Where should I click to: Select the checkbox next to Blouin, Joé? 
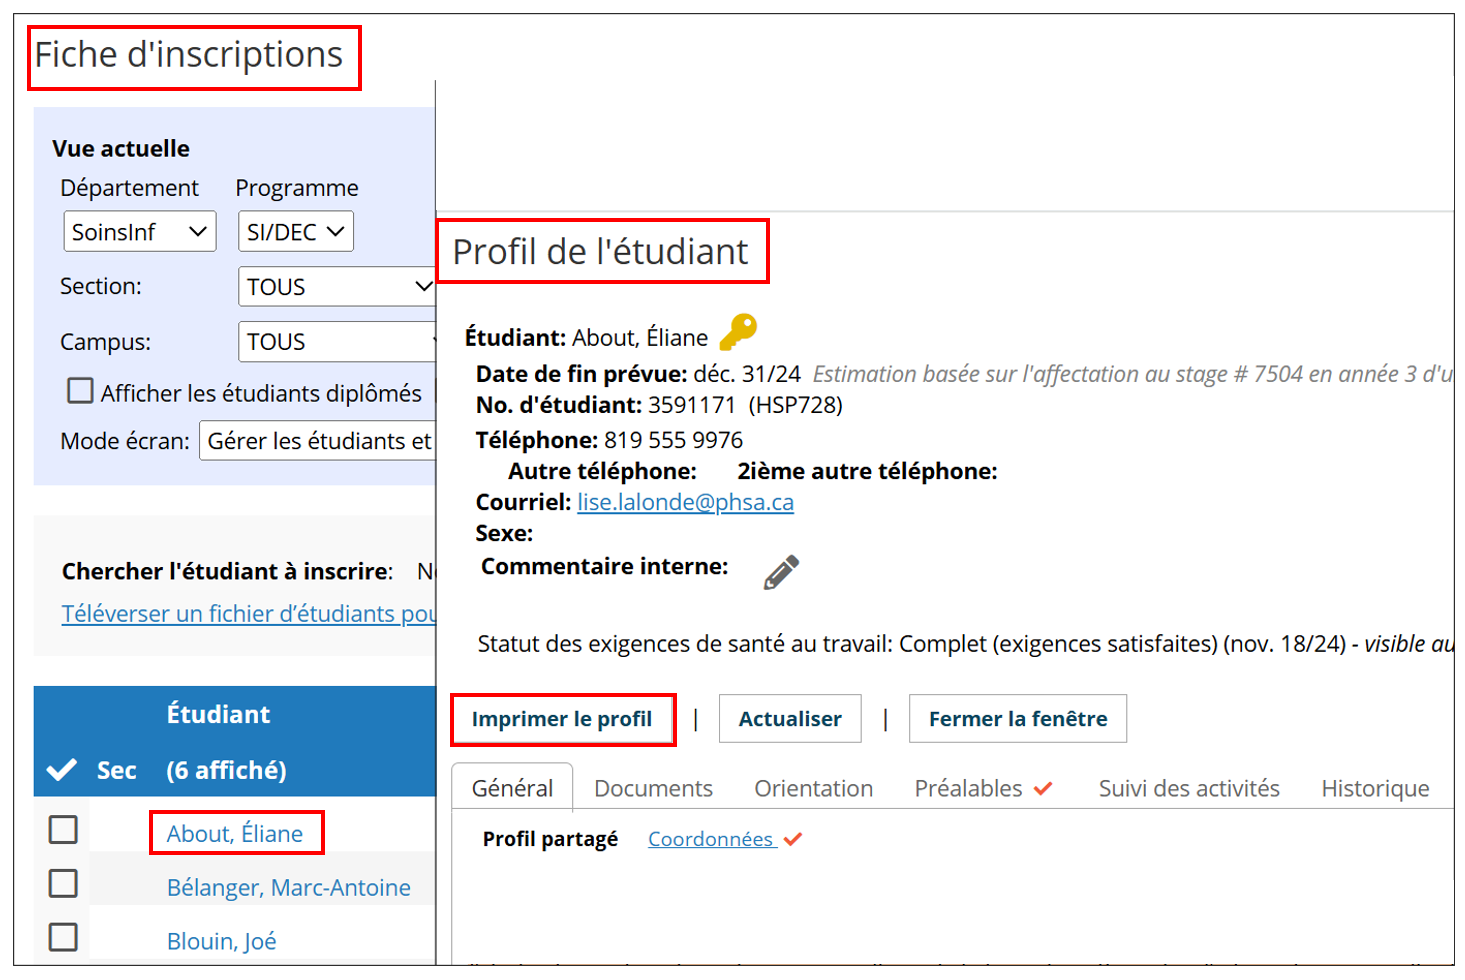63,937
